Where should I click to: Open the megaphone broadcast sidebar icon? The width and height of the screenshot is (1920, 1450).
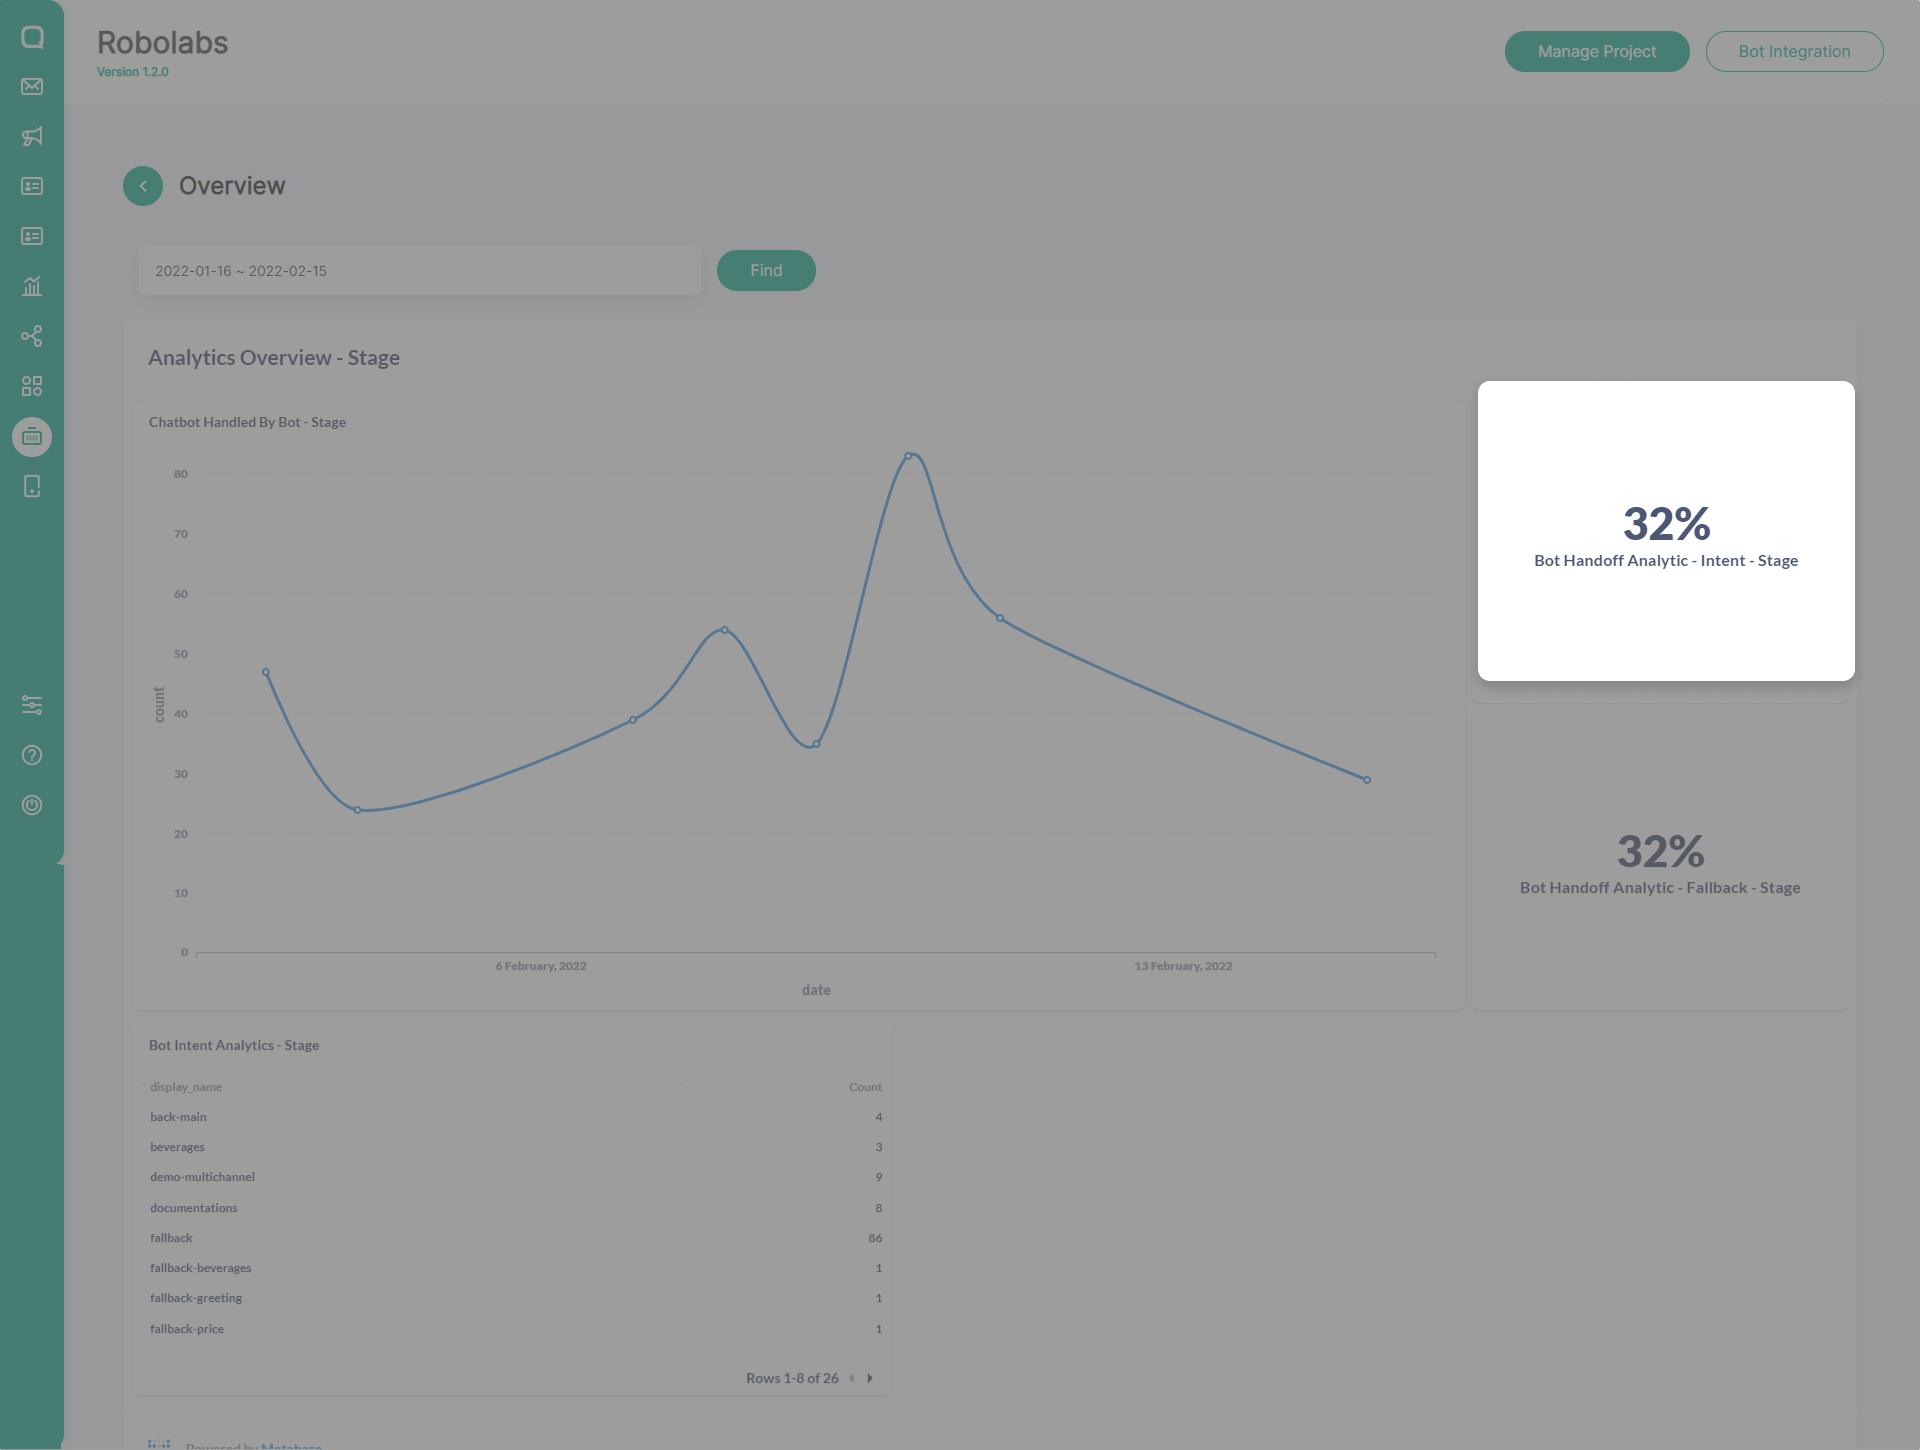32,137
